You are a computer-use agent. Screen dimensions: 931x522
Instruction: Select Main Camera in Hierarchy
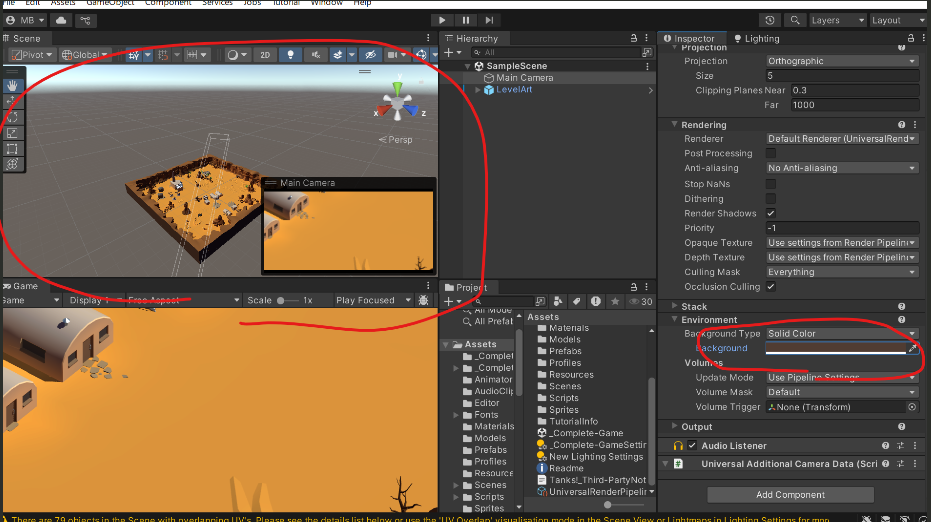(x=524, y=78)
